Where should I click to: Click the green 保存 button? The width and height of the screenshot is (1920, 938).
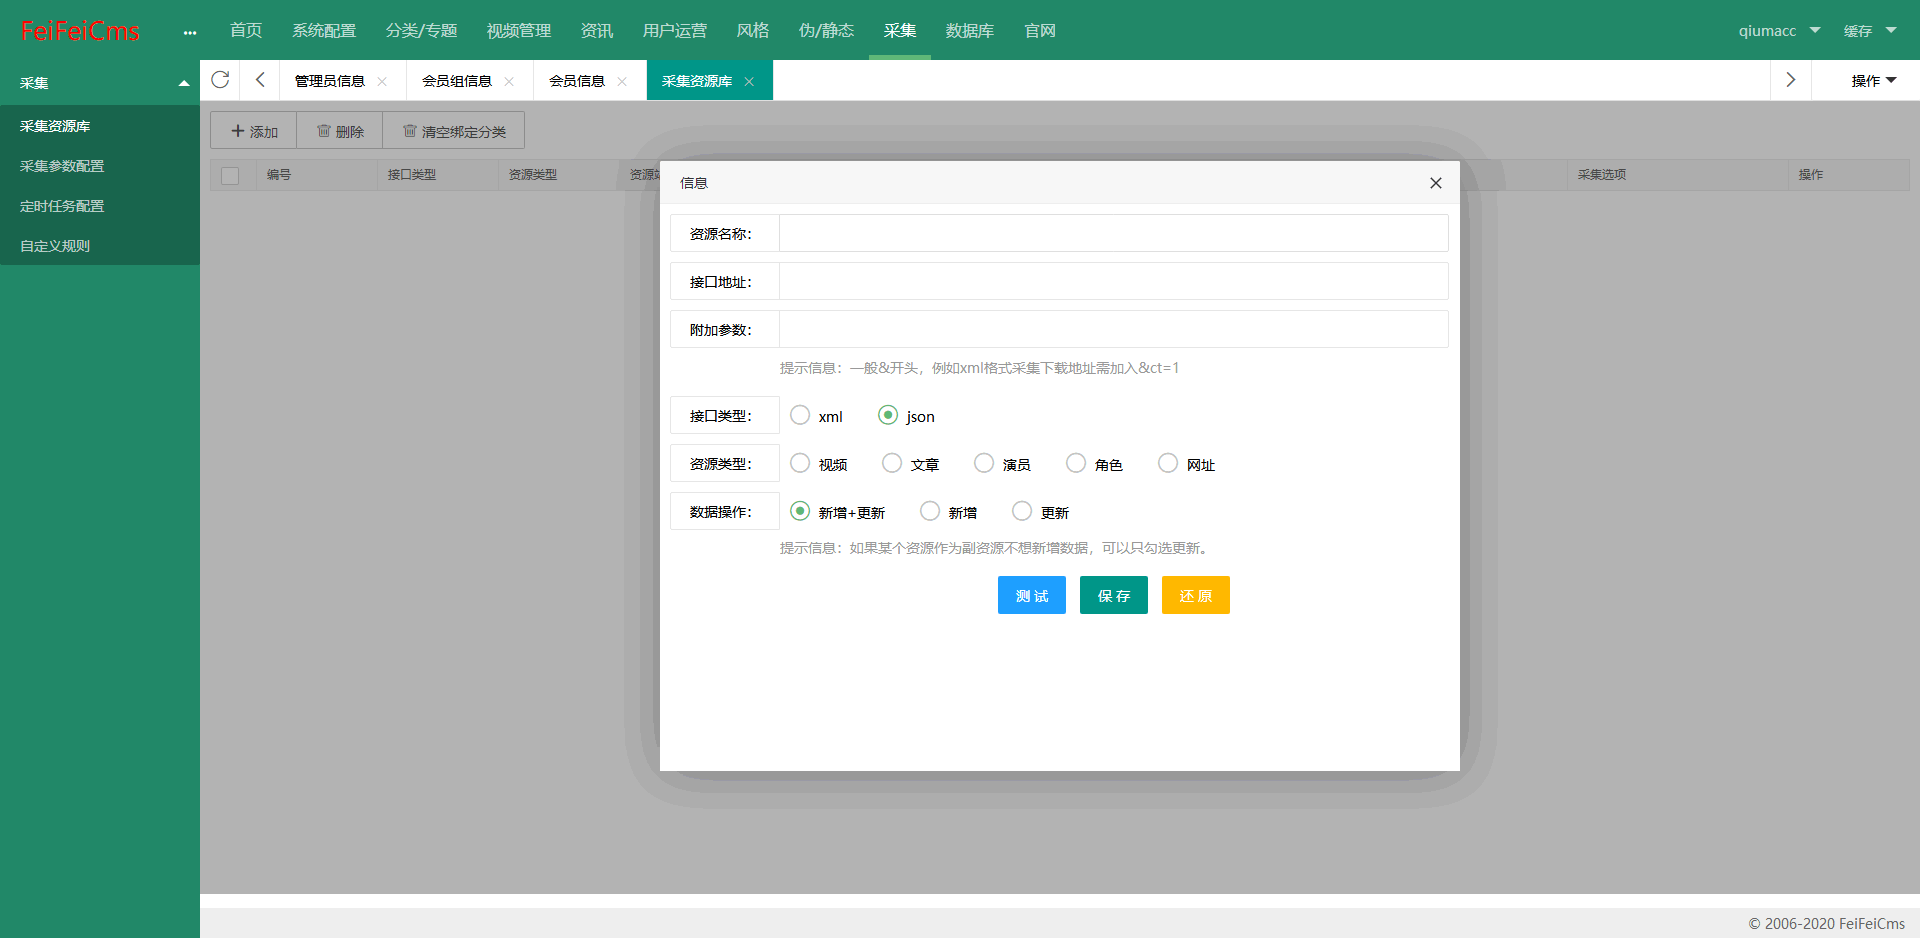tap(1113, 595)
